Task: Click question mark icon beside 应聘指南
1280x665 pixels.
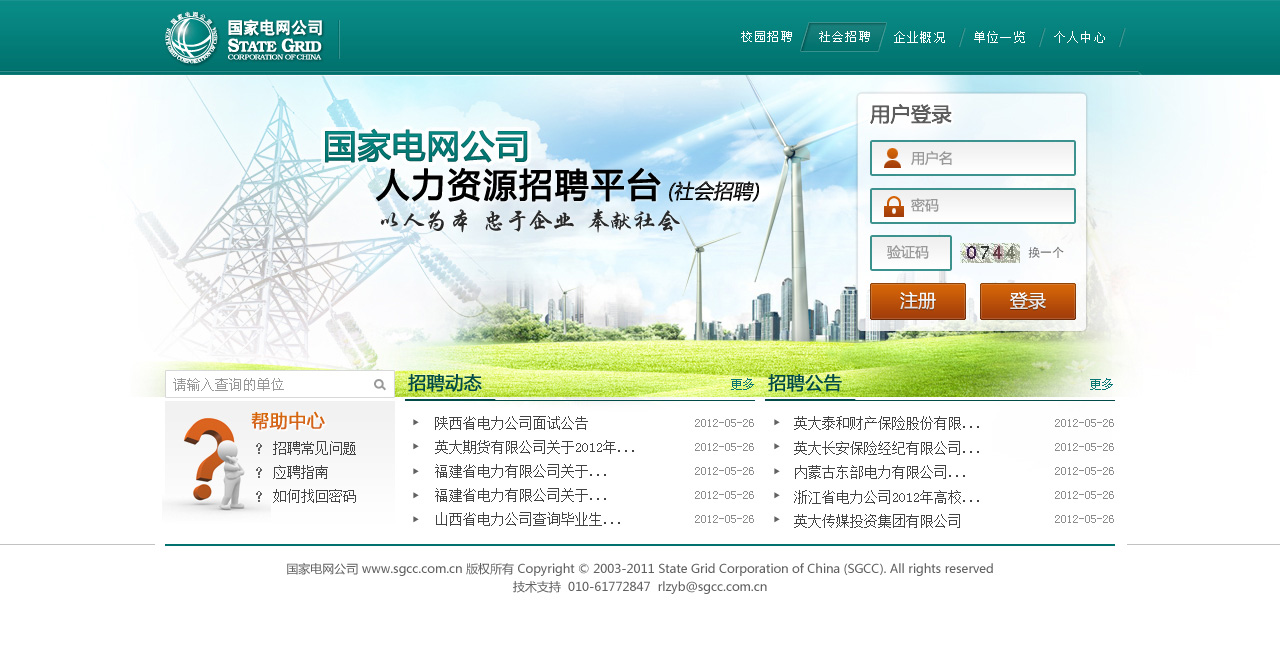Action: coord(259,473)
